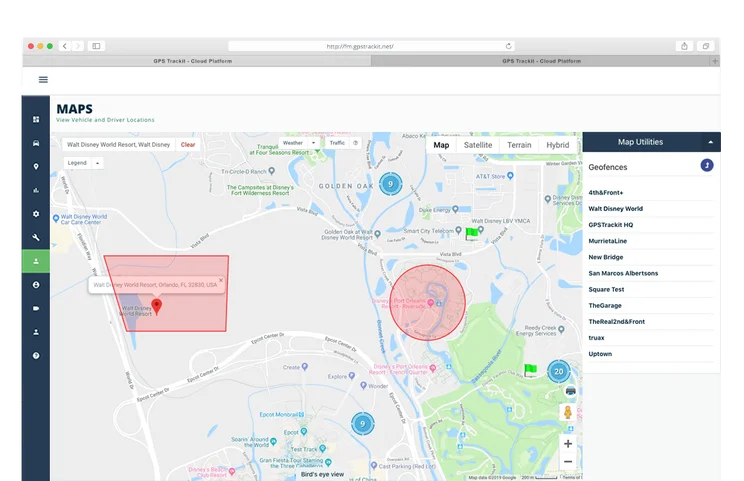744x481 pixels.
Task: Click the green flag near Walt Disney LBV YMCA
Action: [x=472, y=234]
